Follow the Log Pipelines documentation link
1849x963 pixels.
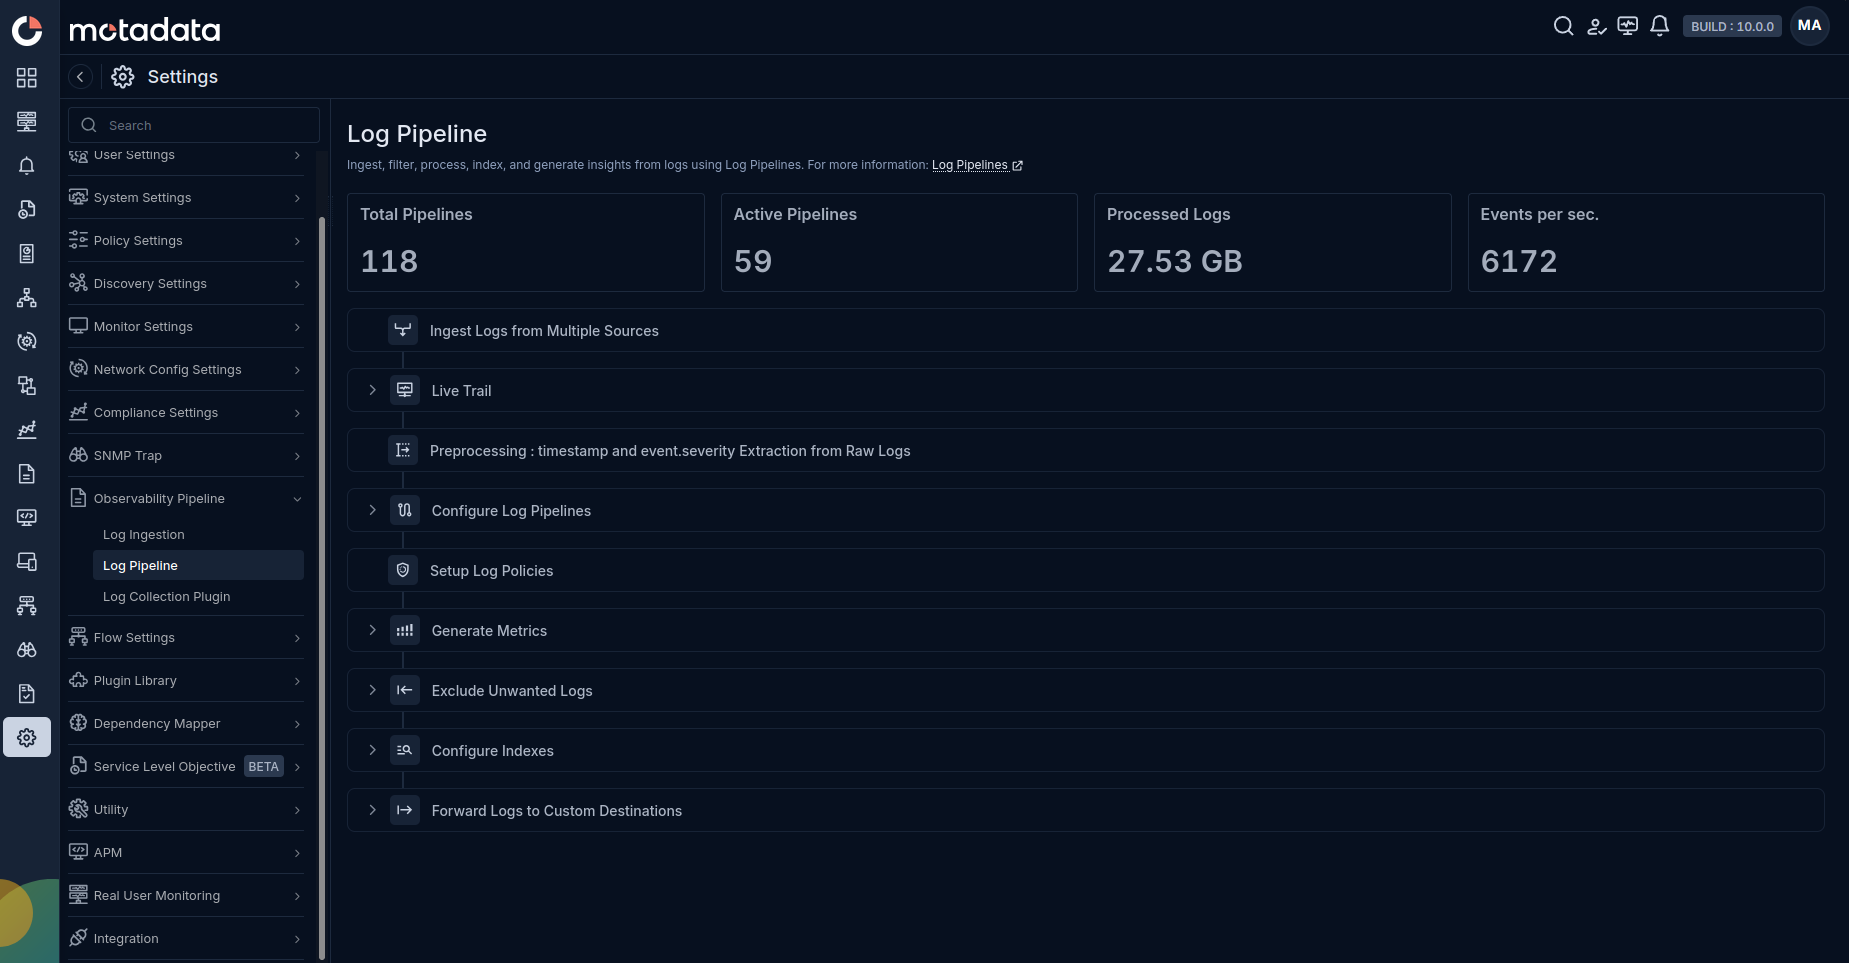pyautogui.click(x=977, y=165)
